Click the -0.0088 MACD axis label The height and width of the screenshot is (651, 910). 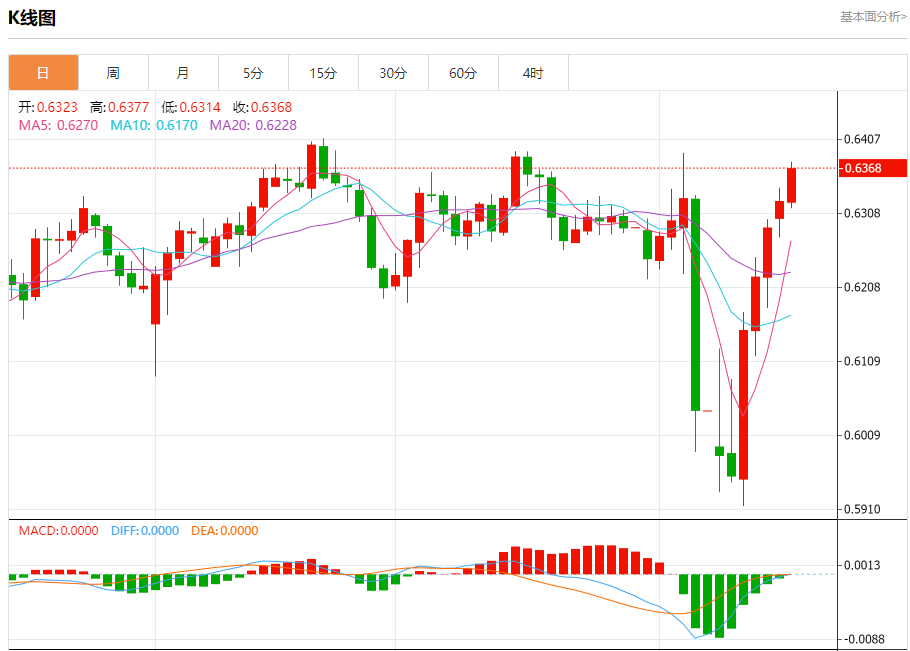[x=863, y=639]
